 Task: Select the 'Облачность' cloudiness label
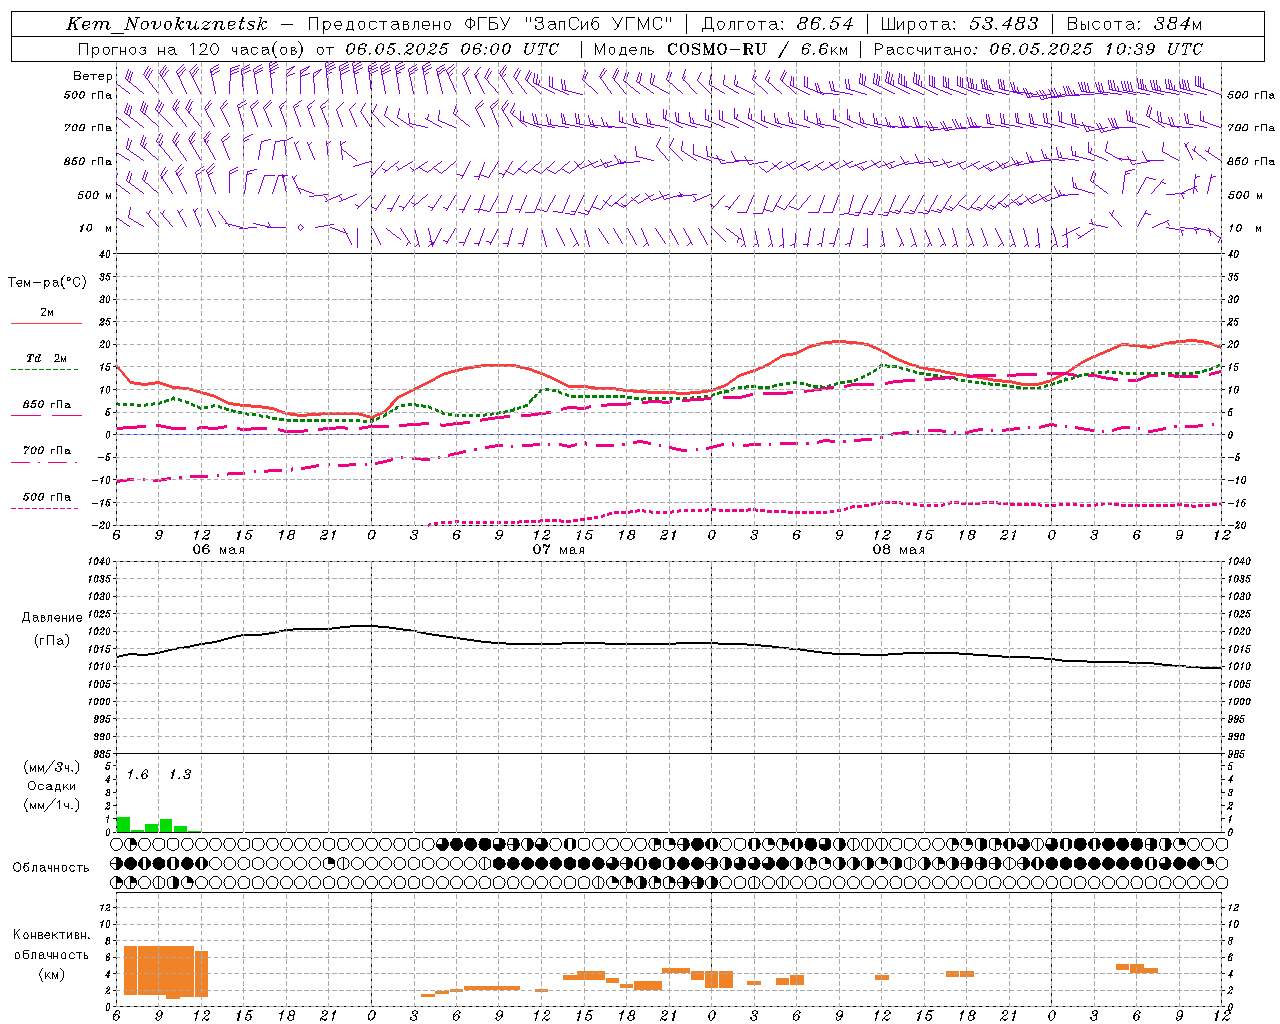click(51, 868)
